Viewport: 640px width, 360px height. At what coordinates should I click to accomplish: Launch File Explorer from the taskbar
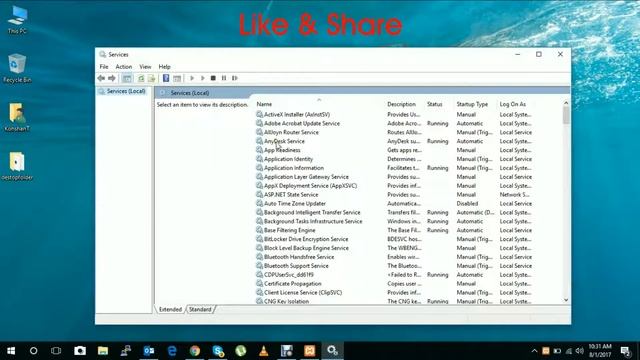tap(103, 351)
